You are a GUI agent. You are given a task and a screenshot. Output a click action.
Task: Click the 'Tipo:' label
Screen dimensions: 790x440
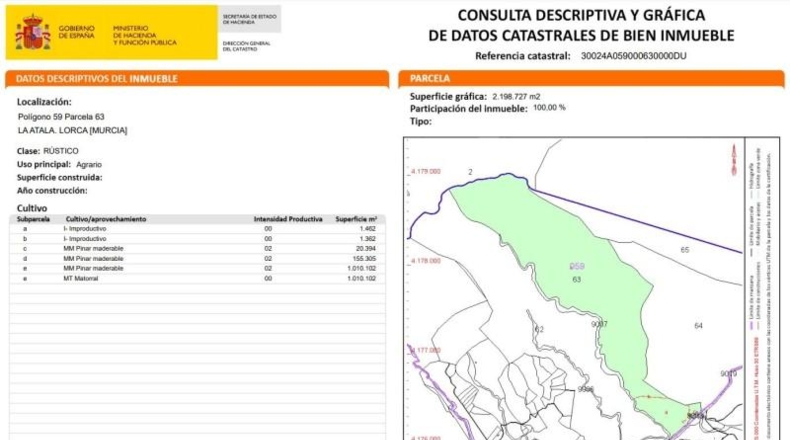(421, 121)
